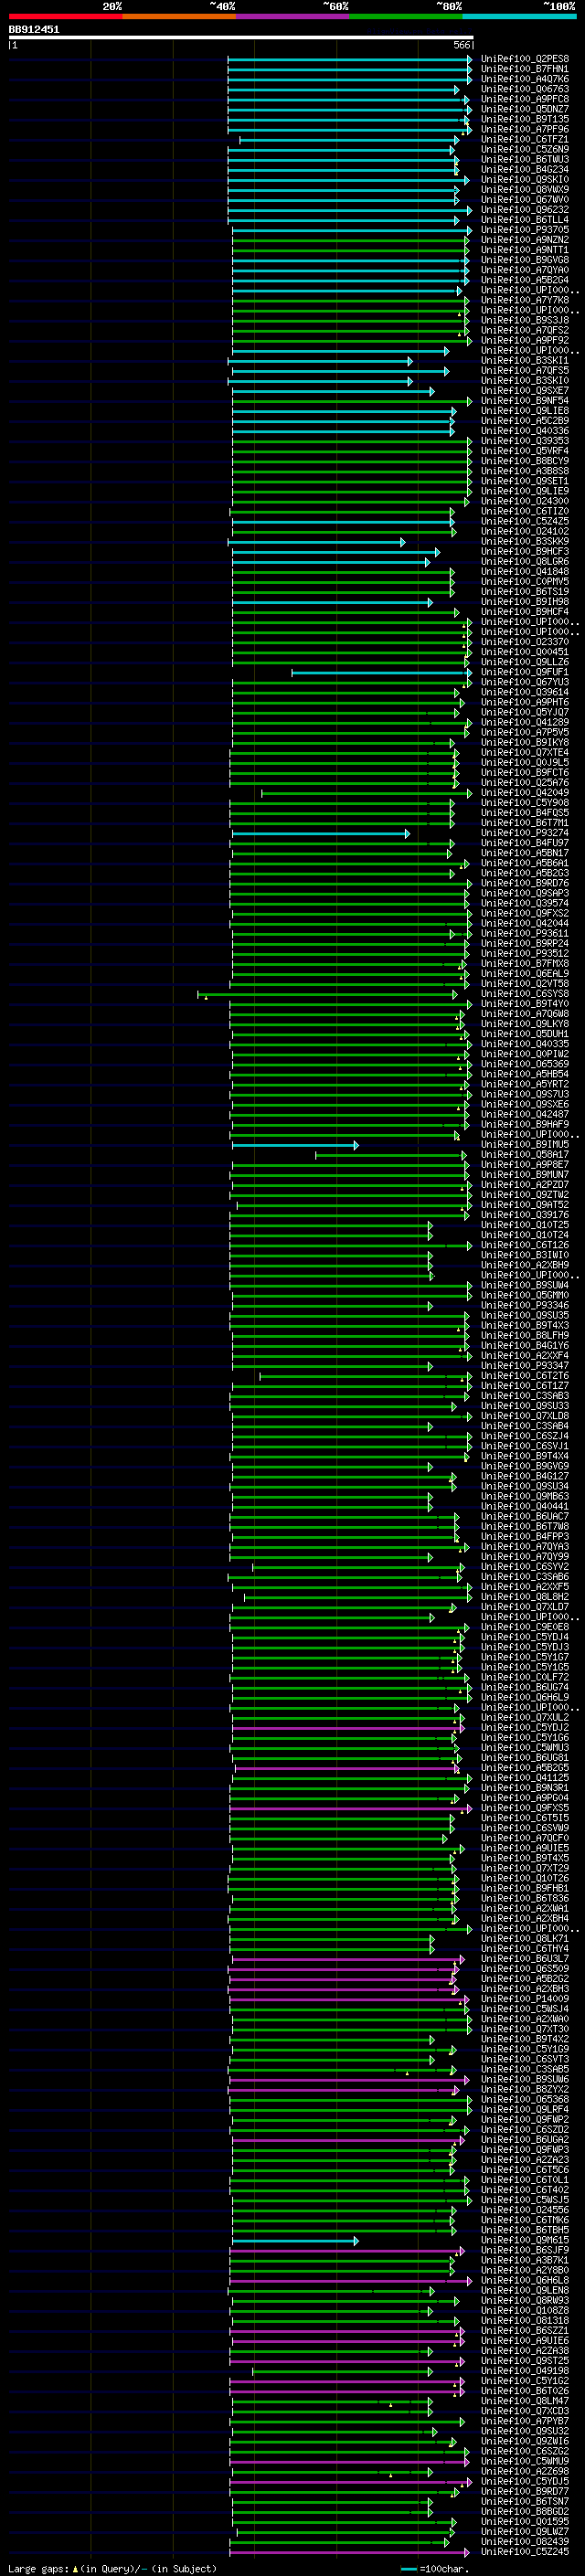Click the green ~80% scale segment

(x=406, y=16)
